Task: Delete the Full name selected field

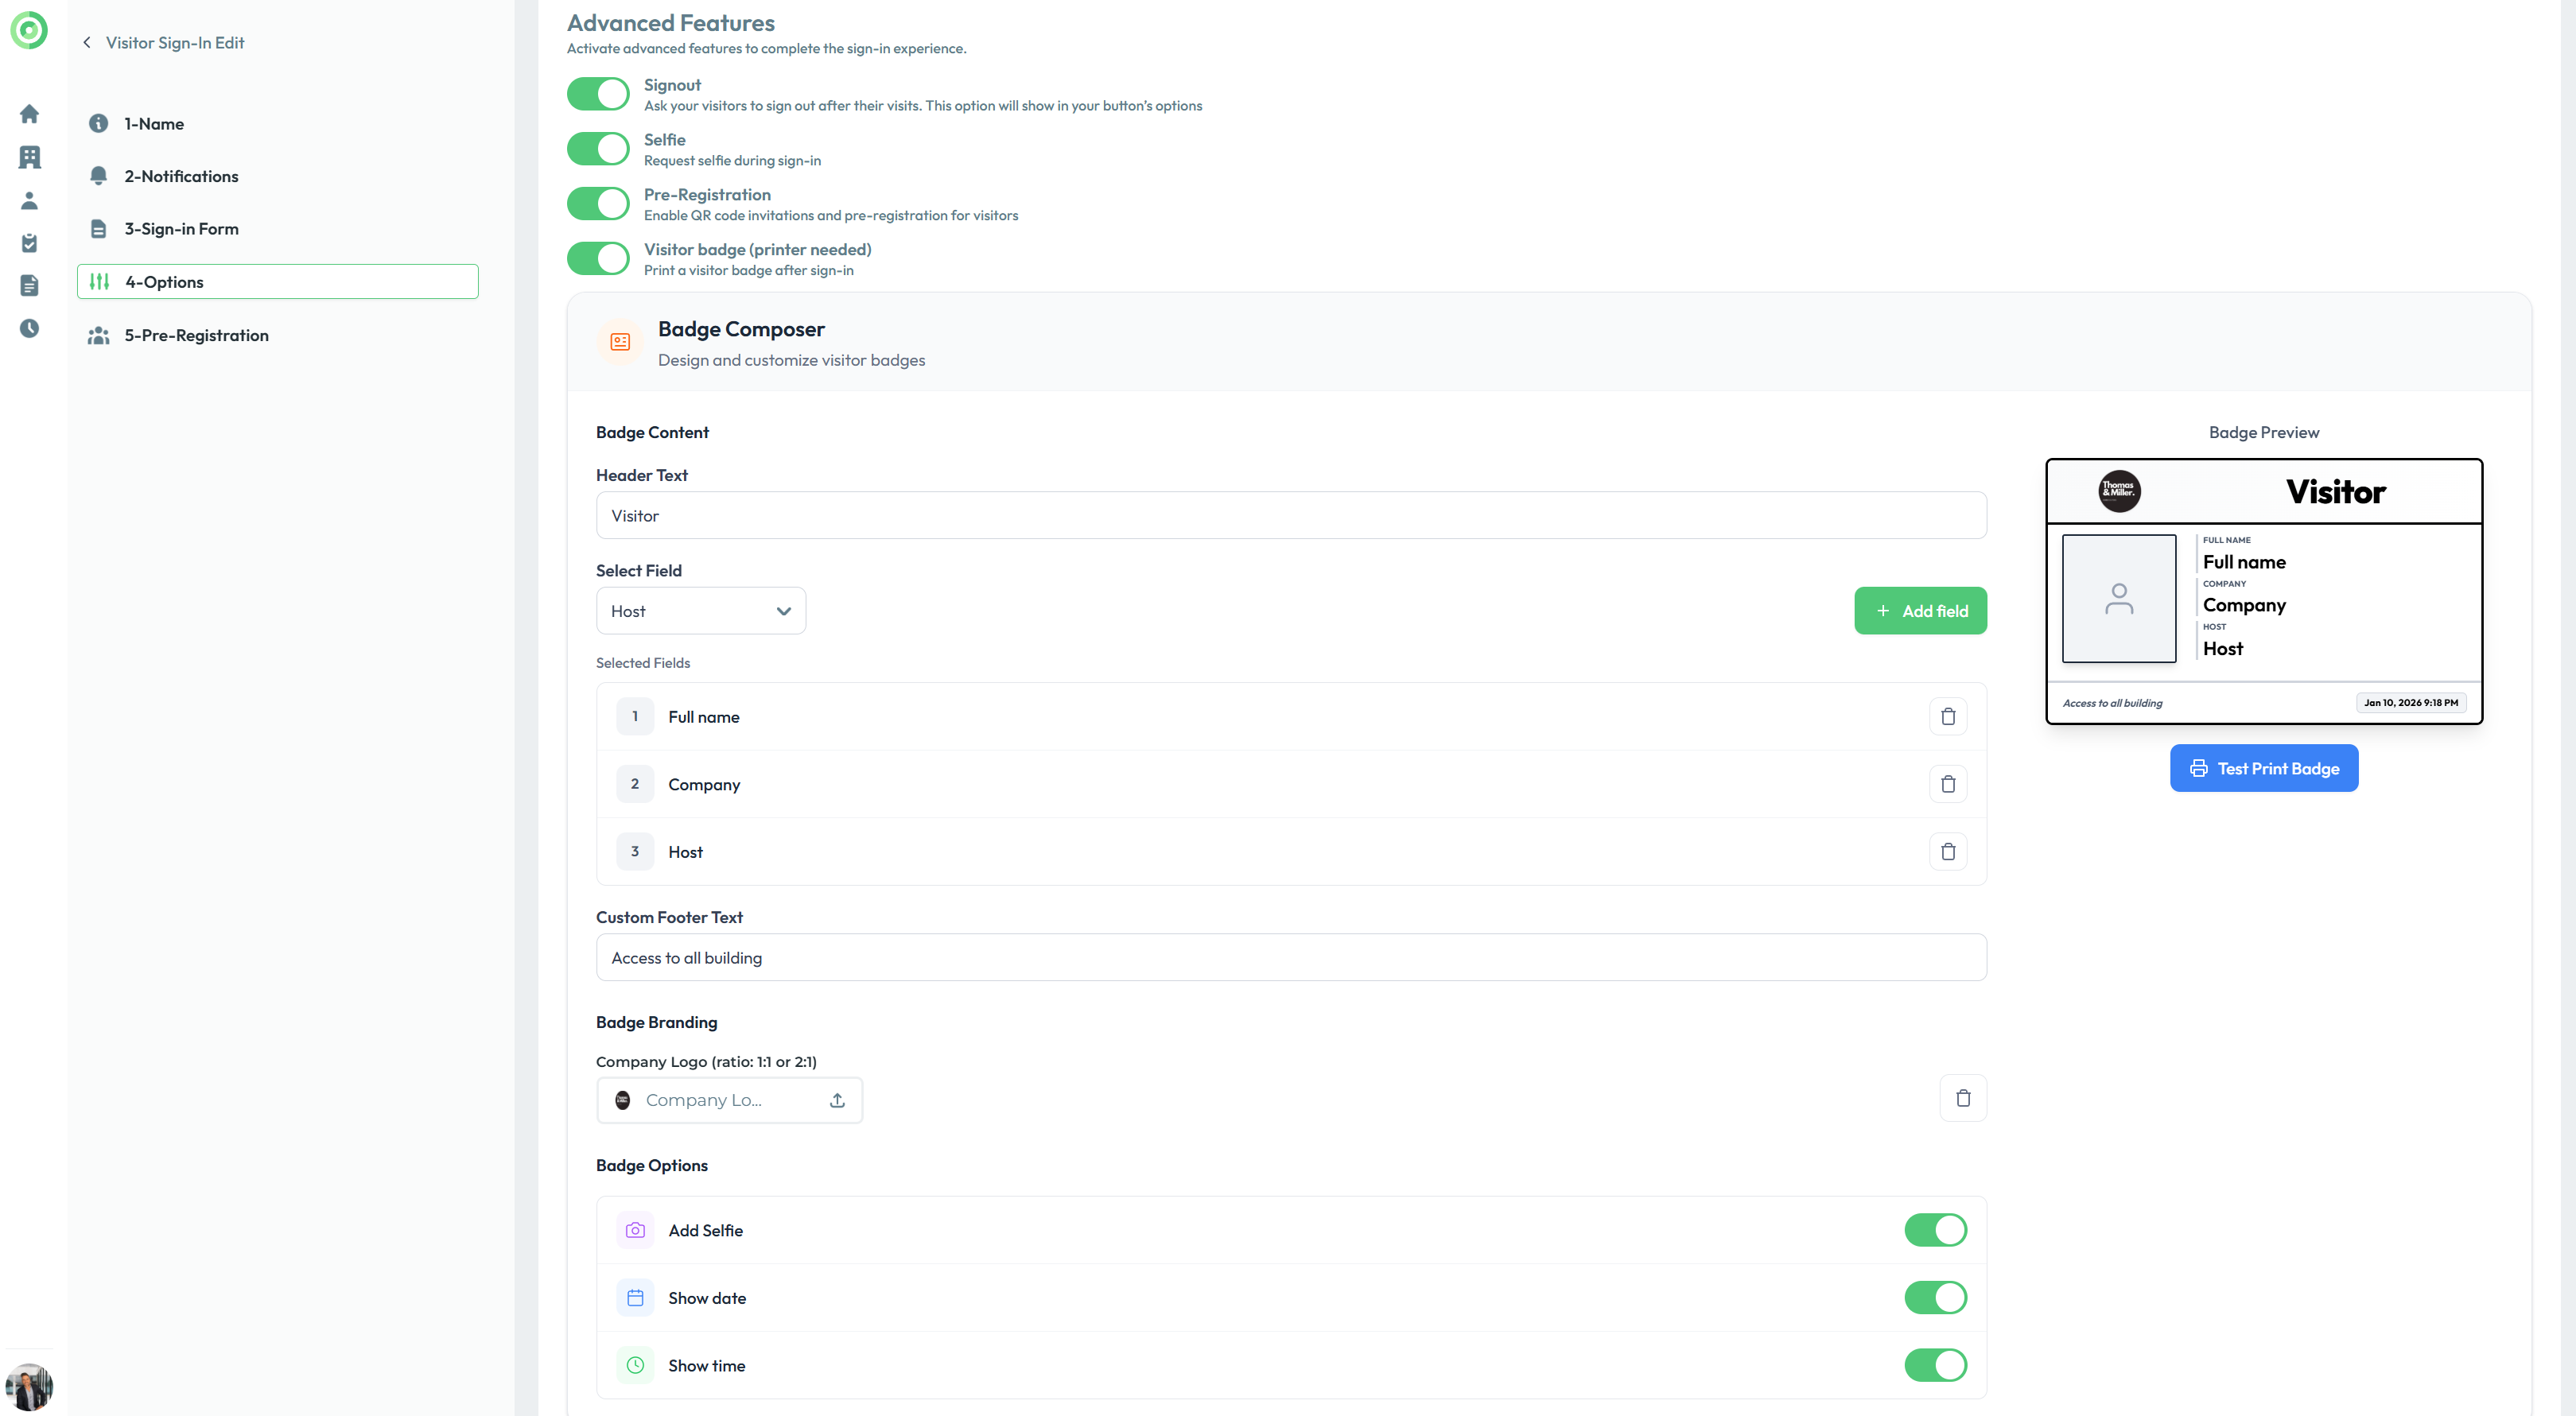Action: [1947, 716]
